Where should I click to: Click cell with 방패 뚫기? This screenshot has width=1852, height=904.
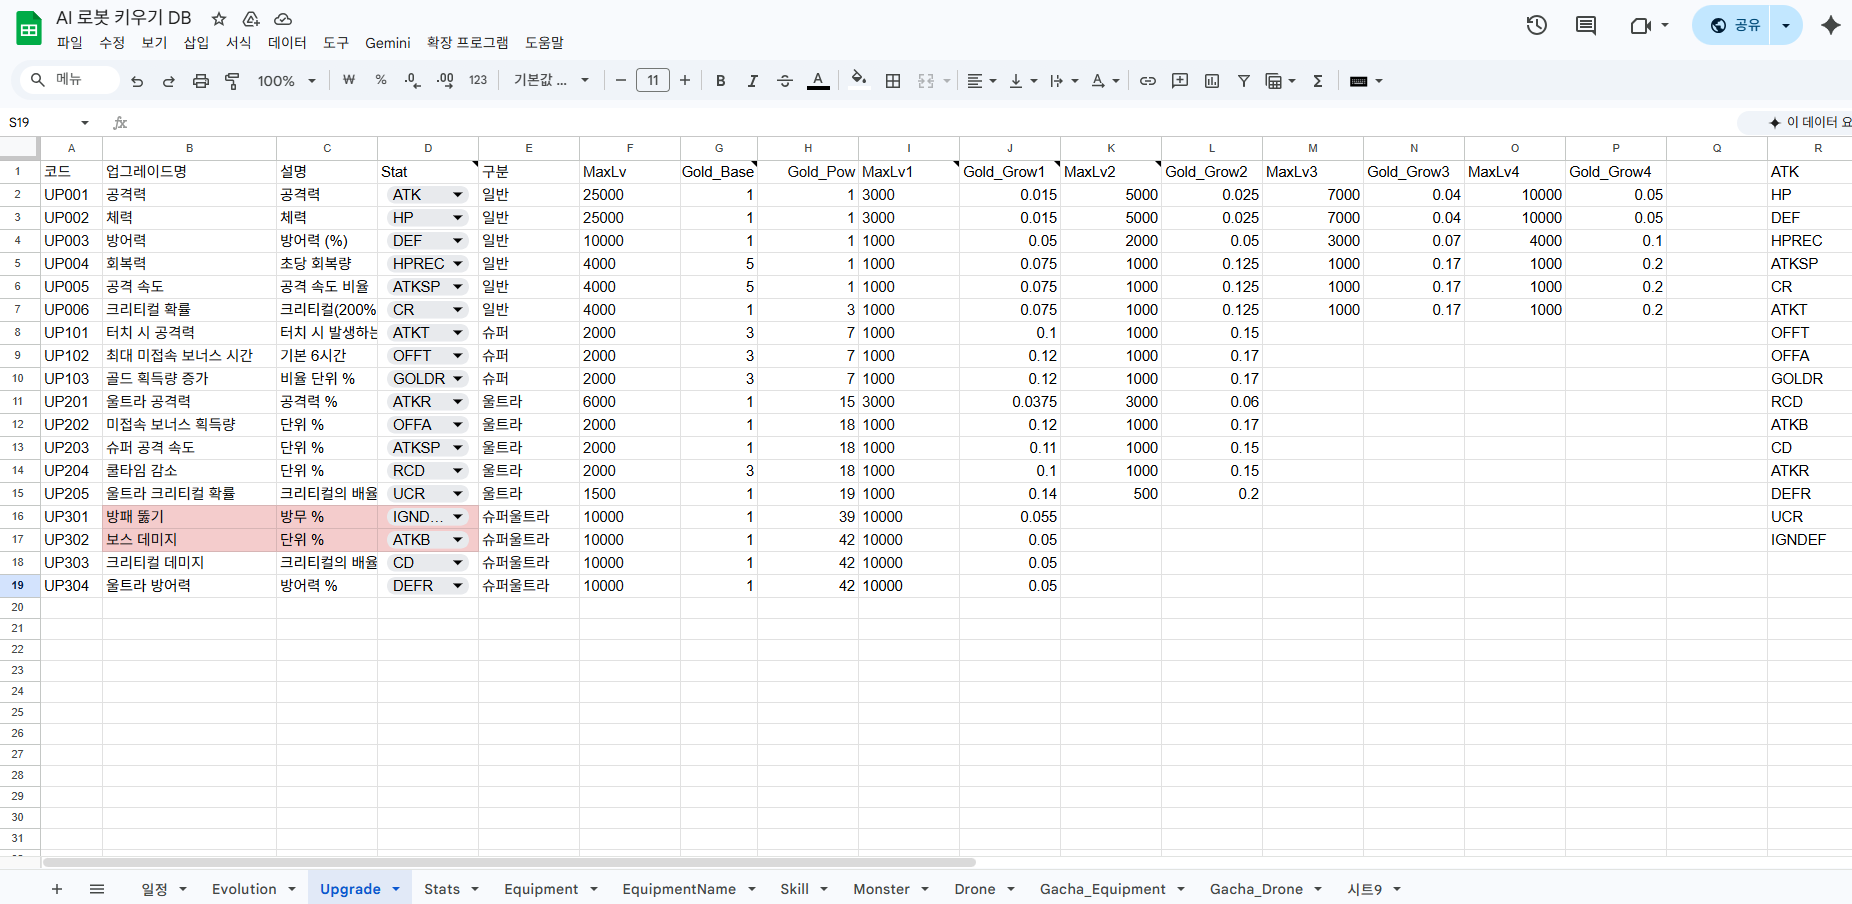tap(190, 517)
